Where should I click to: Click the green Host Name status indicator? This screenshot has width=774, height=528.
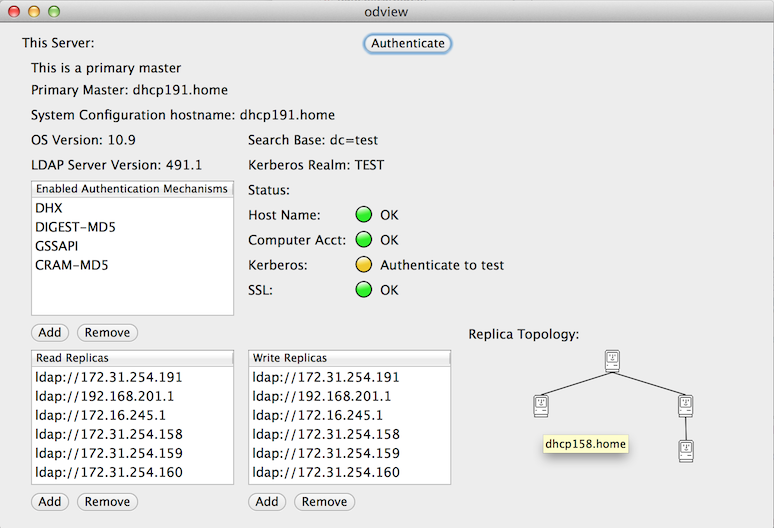pyautogui.click(x=364, y=215)
